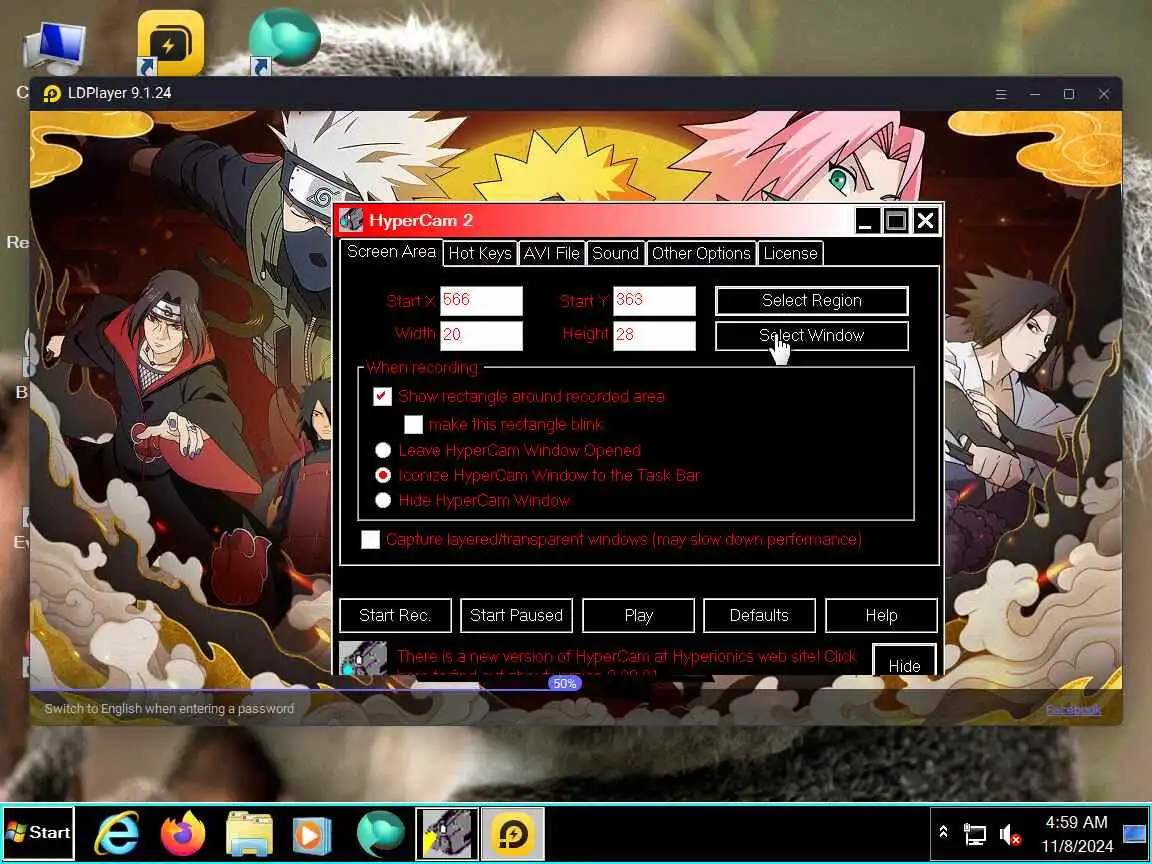Click the HyperCam notice thumbnail image
The width and height of the screenshot is (1152, 864).
pyautogui.click(x=363, y=658)
